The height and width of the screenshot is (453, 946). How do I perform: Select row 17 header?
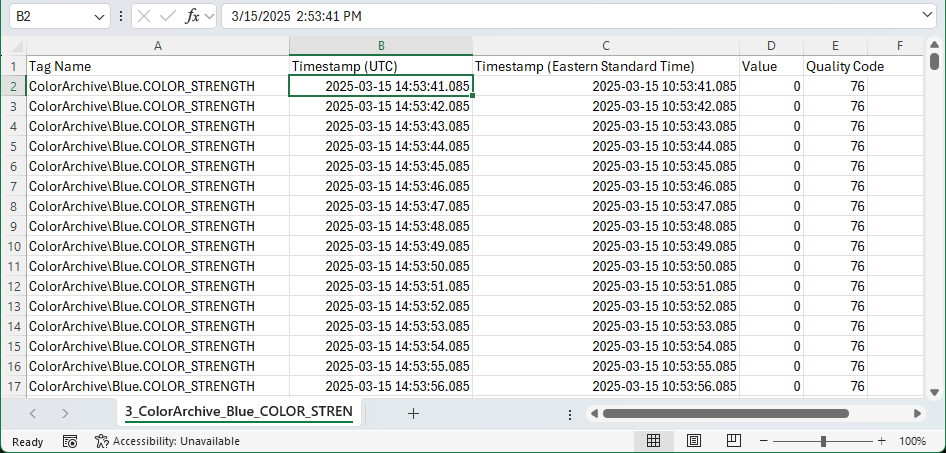click(x=13, y=386)
